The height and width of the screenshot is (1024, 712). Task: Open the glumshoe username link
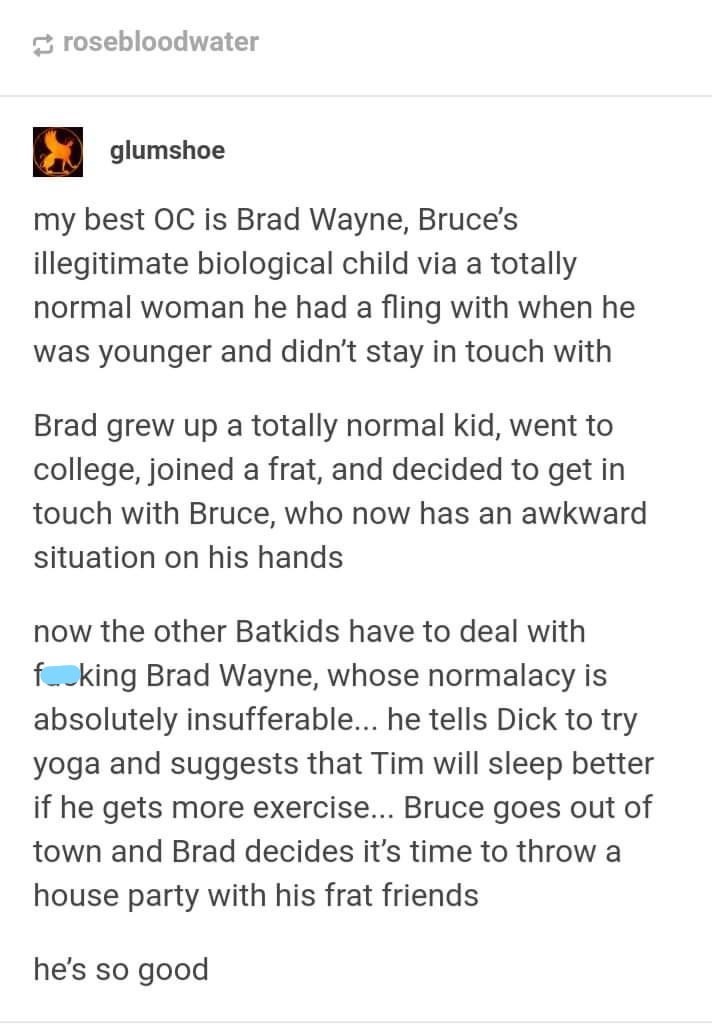coord(167,151)
